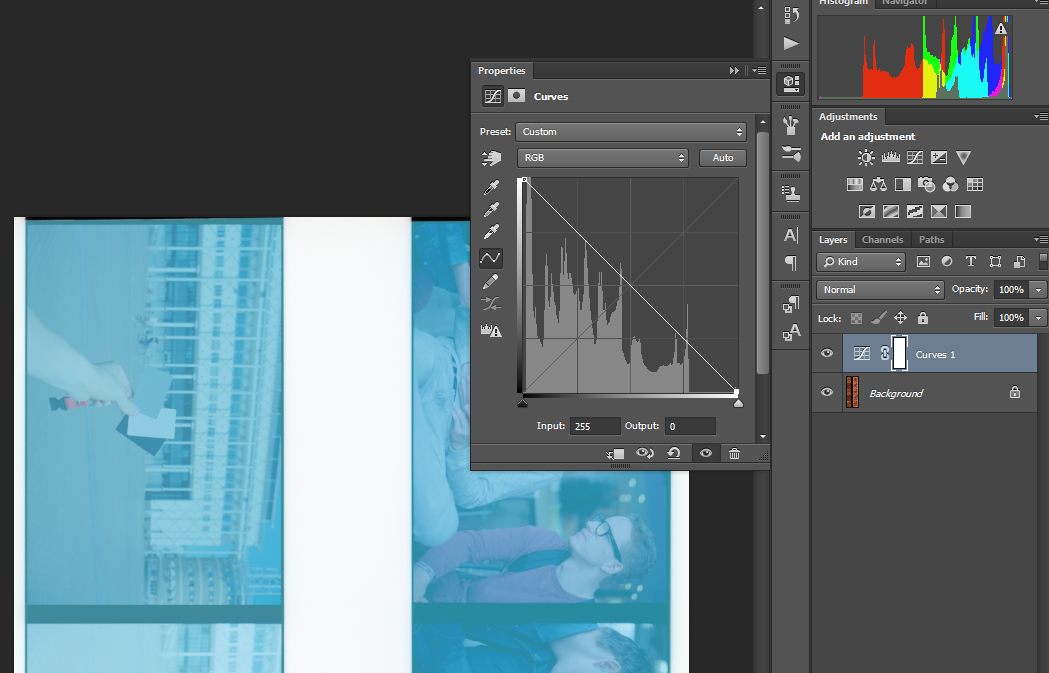Toggle layer visibility eye in Properties panel

pos(706,454)
